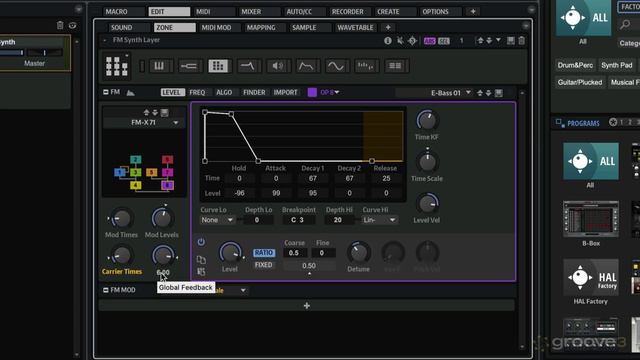
Task: Open the OPTIONS tab
Action: pyautogui.click(x=435, y=11)
